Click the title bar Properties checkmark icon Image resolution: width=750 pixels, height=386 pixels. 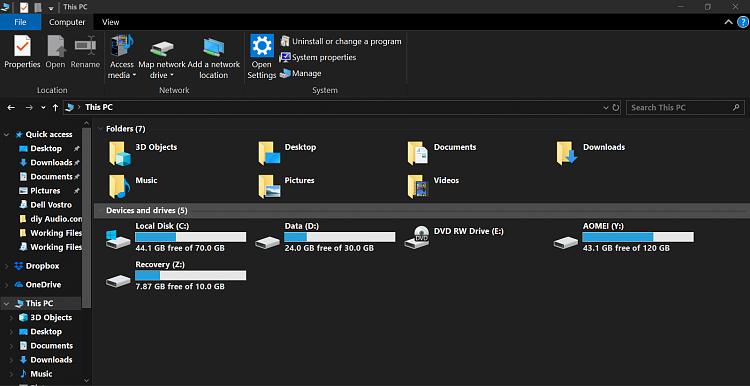click(24, 7)
